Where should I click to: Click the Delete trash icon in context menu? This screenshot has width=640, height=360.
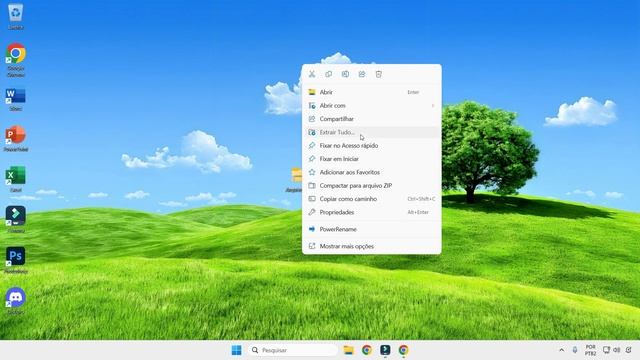379,74
